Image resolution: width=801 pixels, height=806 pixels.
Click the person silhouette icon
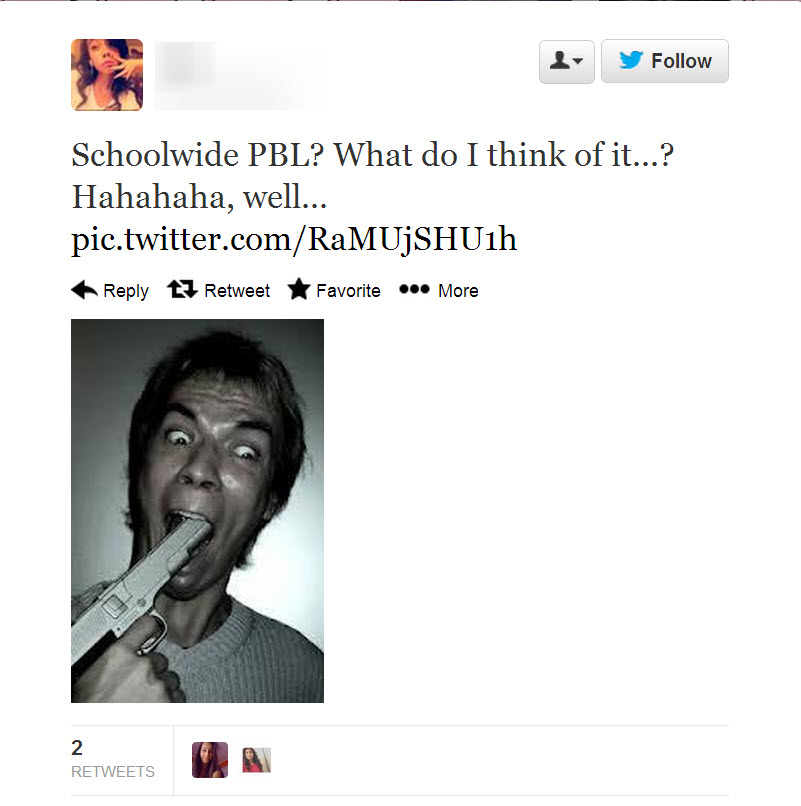pos(559,60)
